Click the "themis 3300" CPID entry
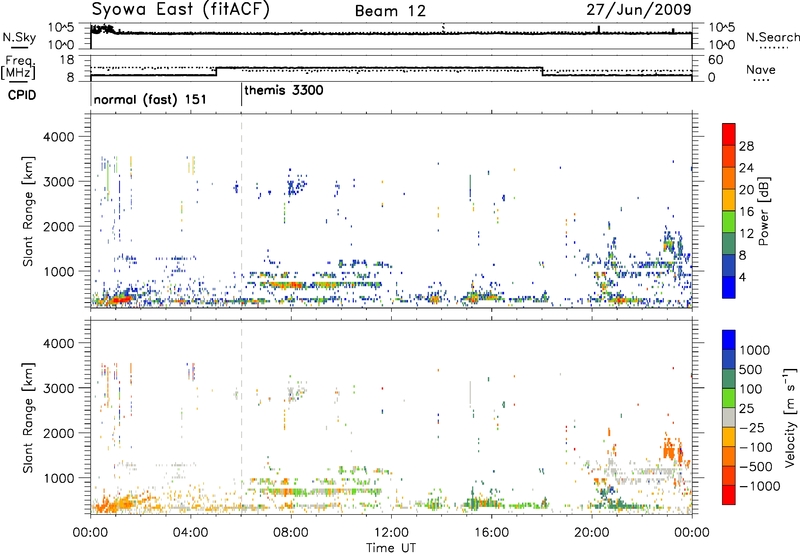Viewport: 800px width, 554px height. pyautogui.click(x=284, y=91)
